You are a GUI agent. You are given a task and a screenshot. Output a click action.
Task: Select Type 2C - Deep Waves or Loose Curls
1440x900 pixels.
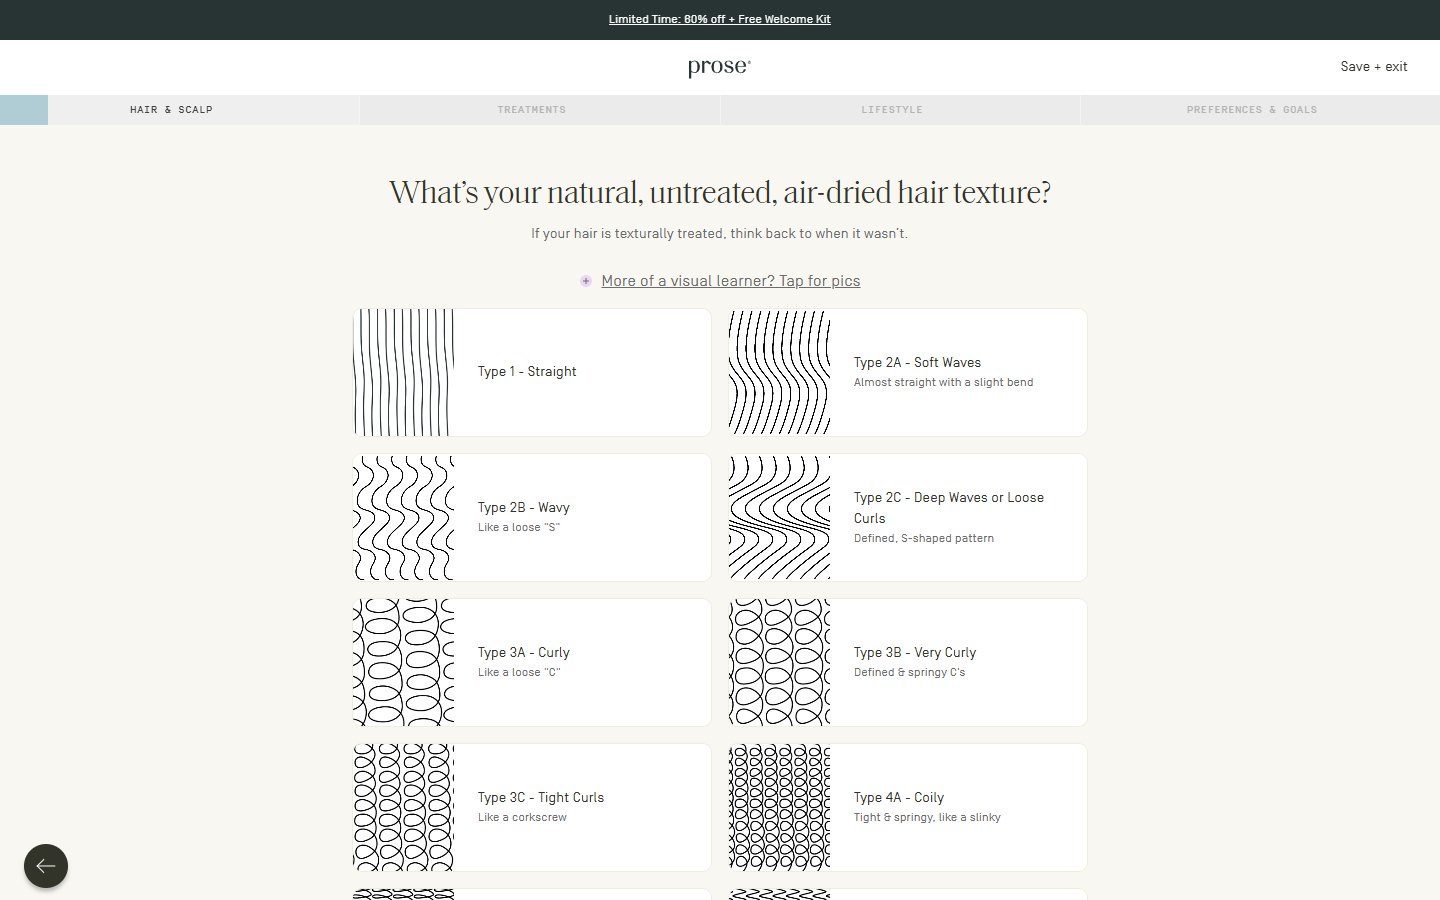click(949, 507)
